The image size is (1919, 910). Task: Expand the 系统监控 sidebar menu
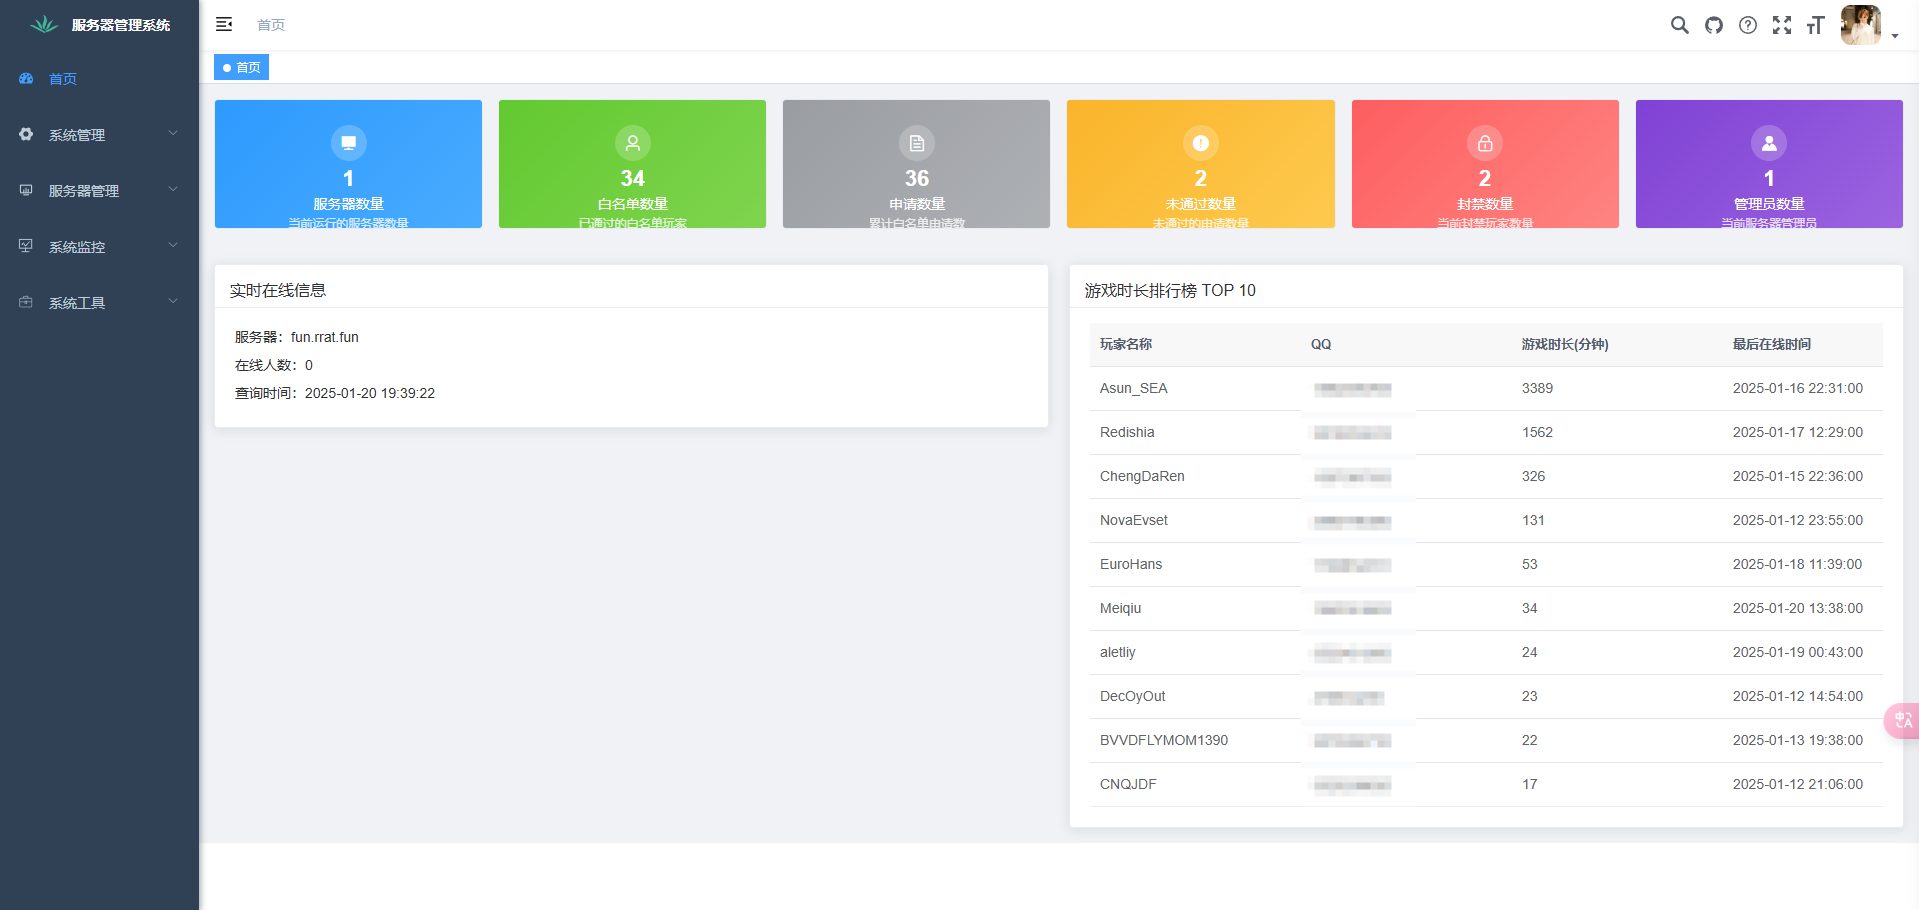click(99, 246)
